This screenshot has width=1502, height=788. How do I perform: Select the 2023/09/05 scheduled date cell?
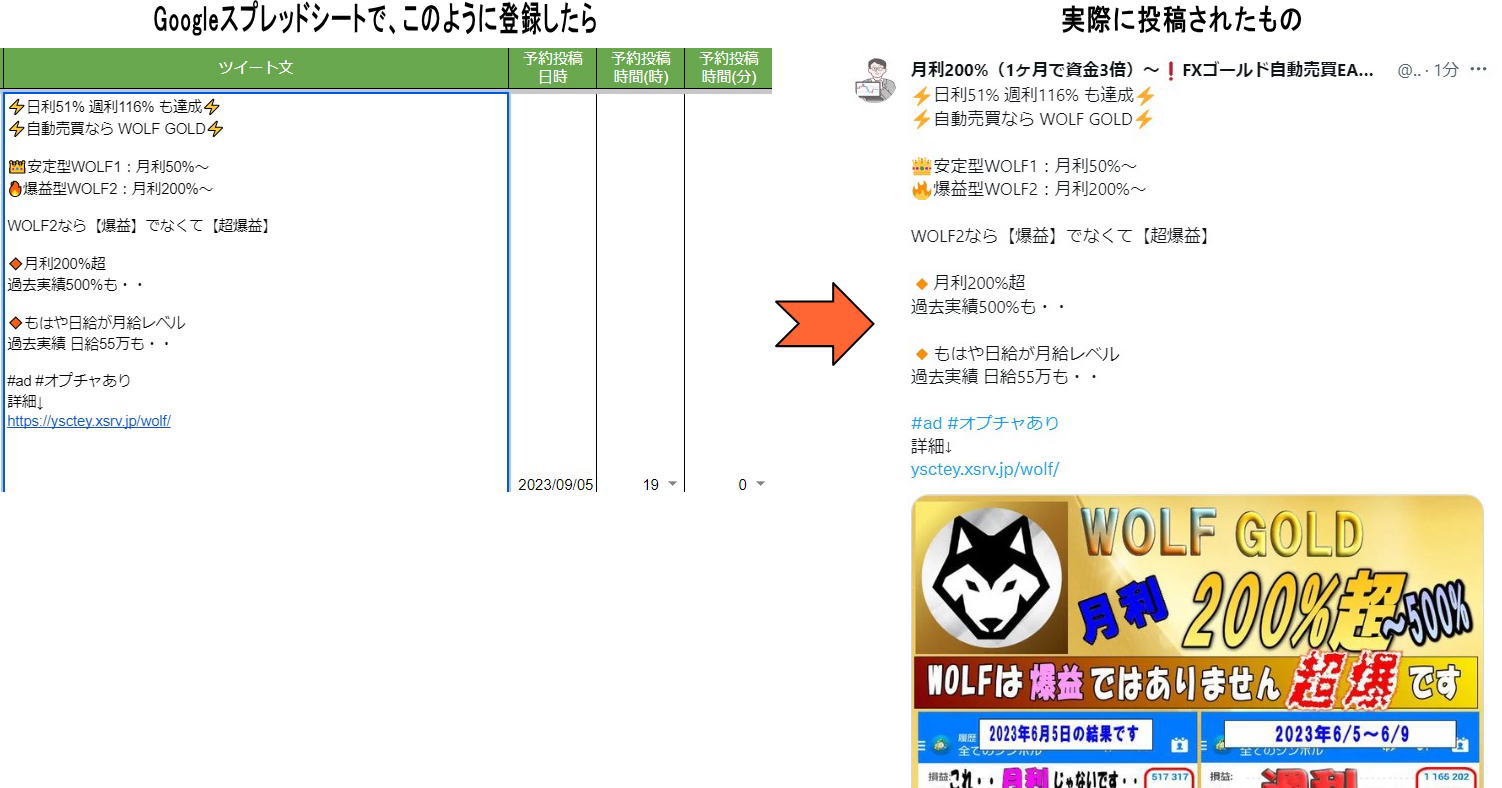(x=555, y=484)
